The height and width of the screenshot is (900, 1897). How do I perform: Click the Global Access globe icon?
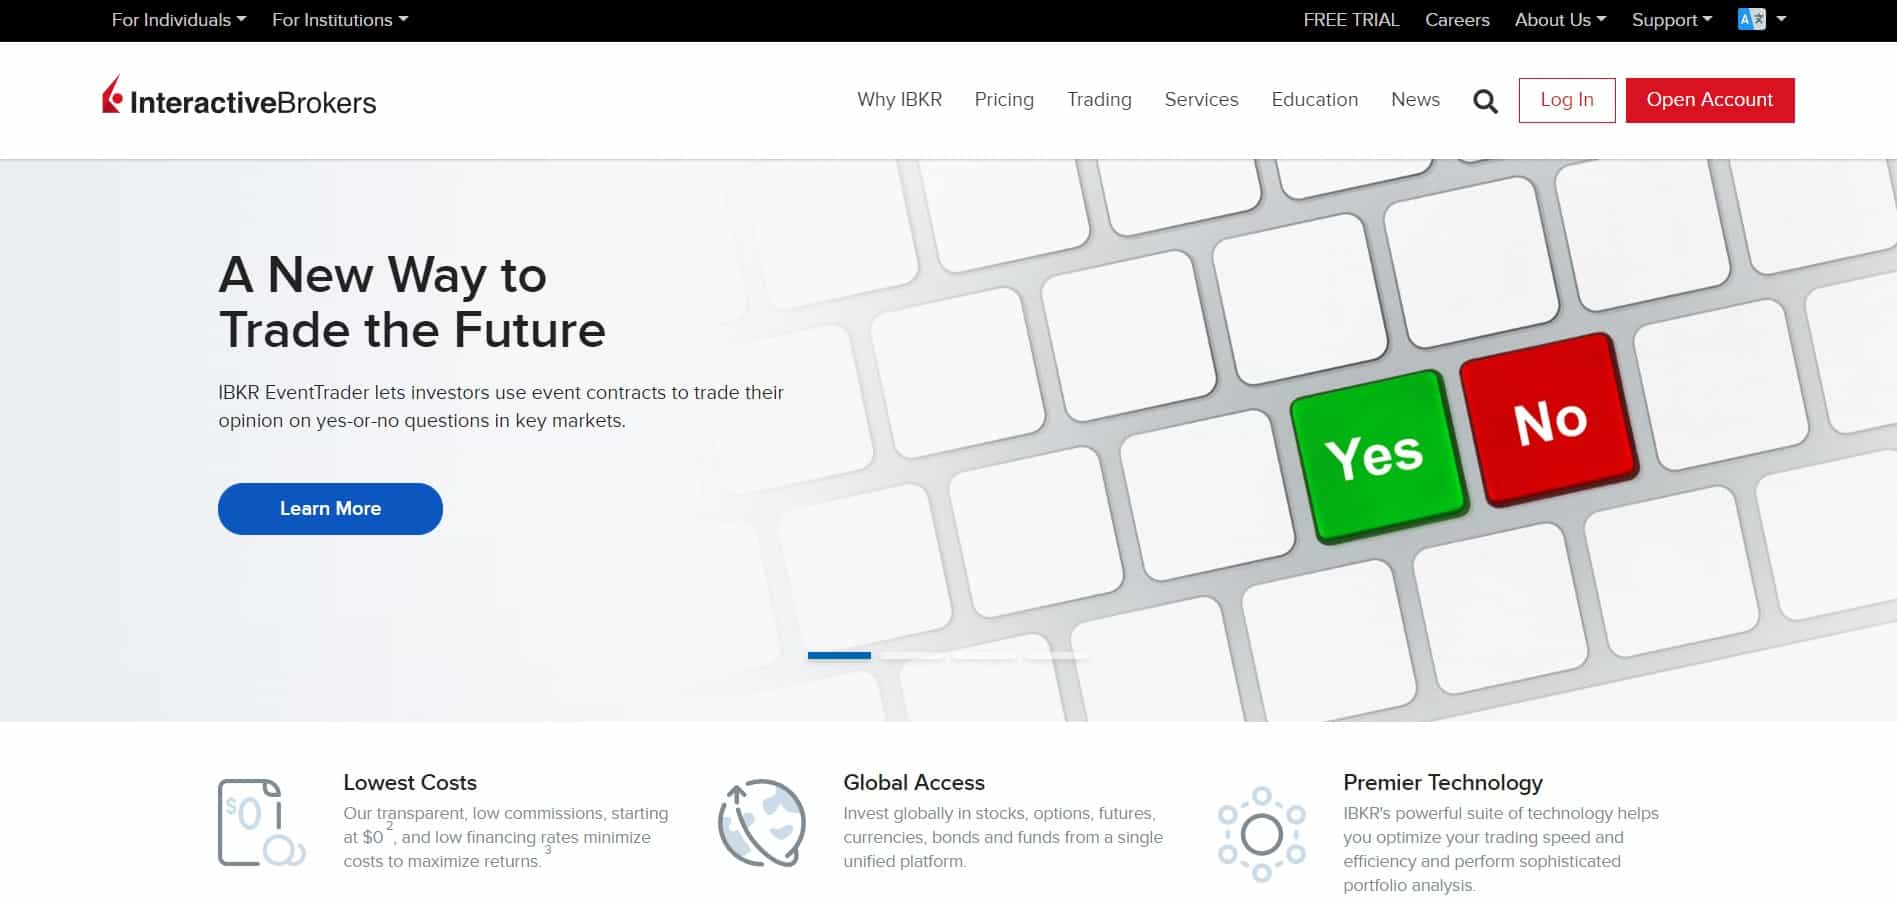click(x=762, y=823)
